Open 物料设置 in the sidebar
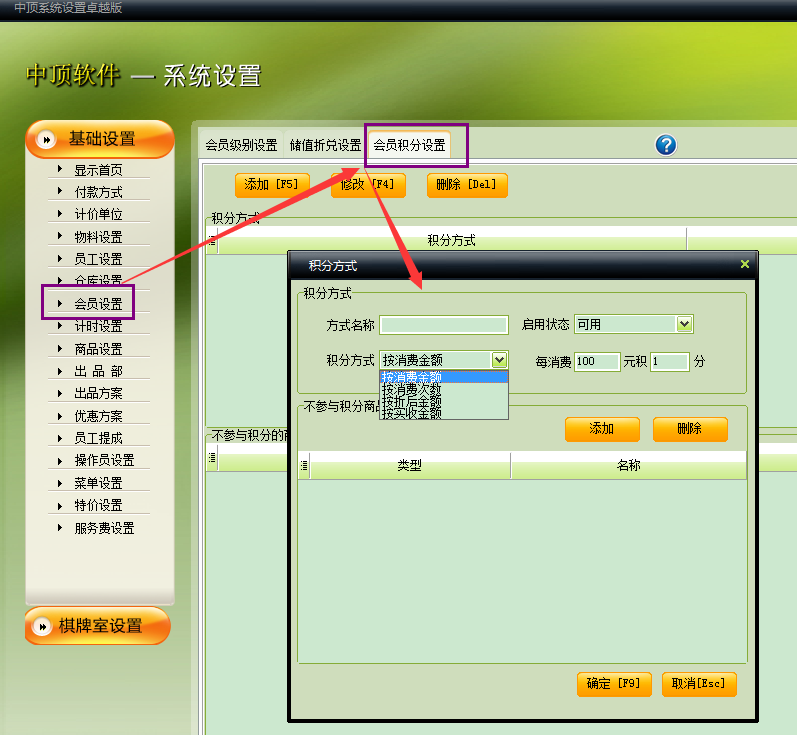Screen dimensions: 797x735 point(99,237)
